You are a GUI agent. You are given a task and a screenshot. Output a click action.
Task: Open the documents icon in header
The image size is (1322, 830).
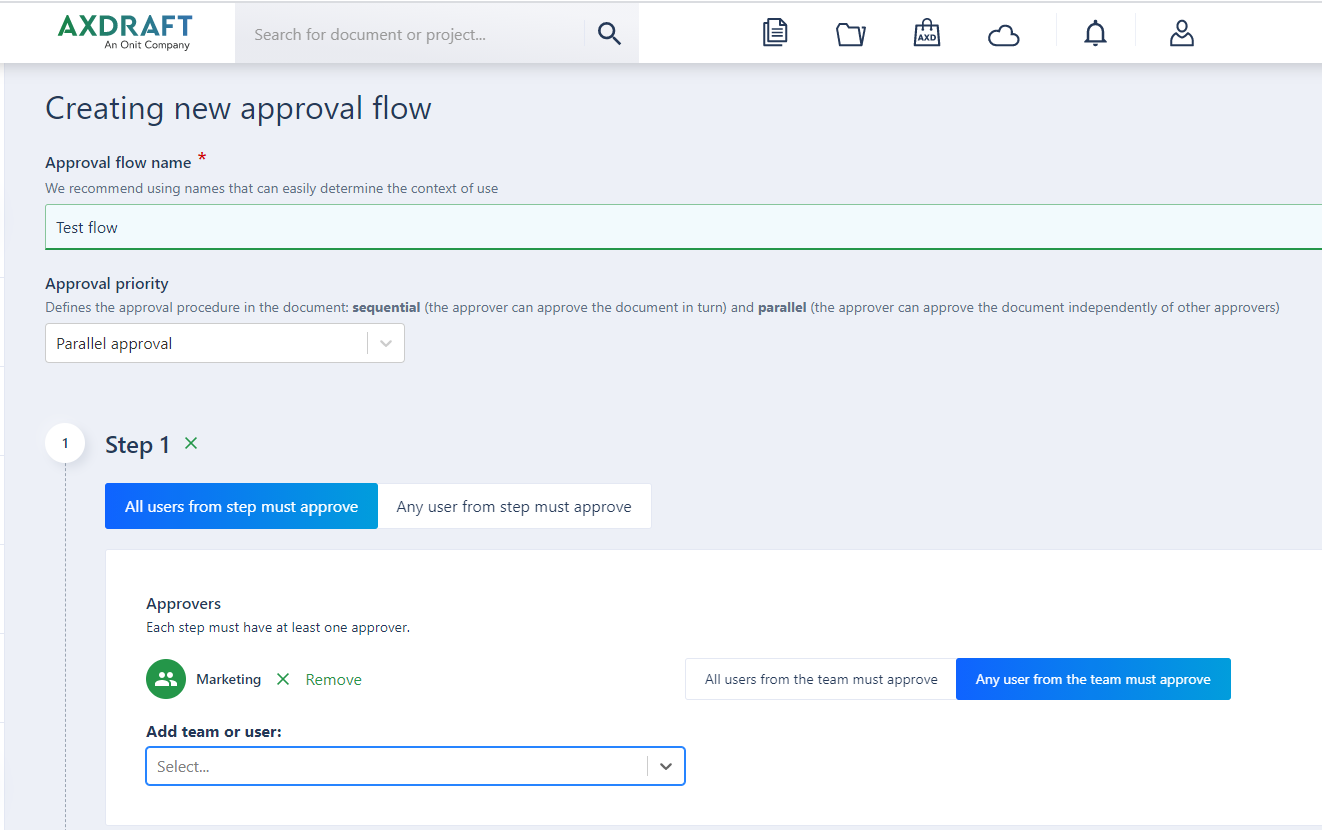coord(774,33)
